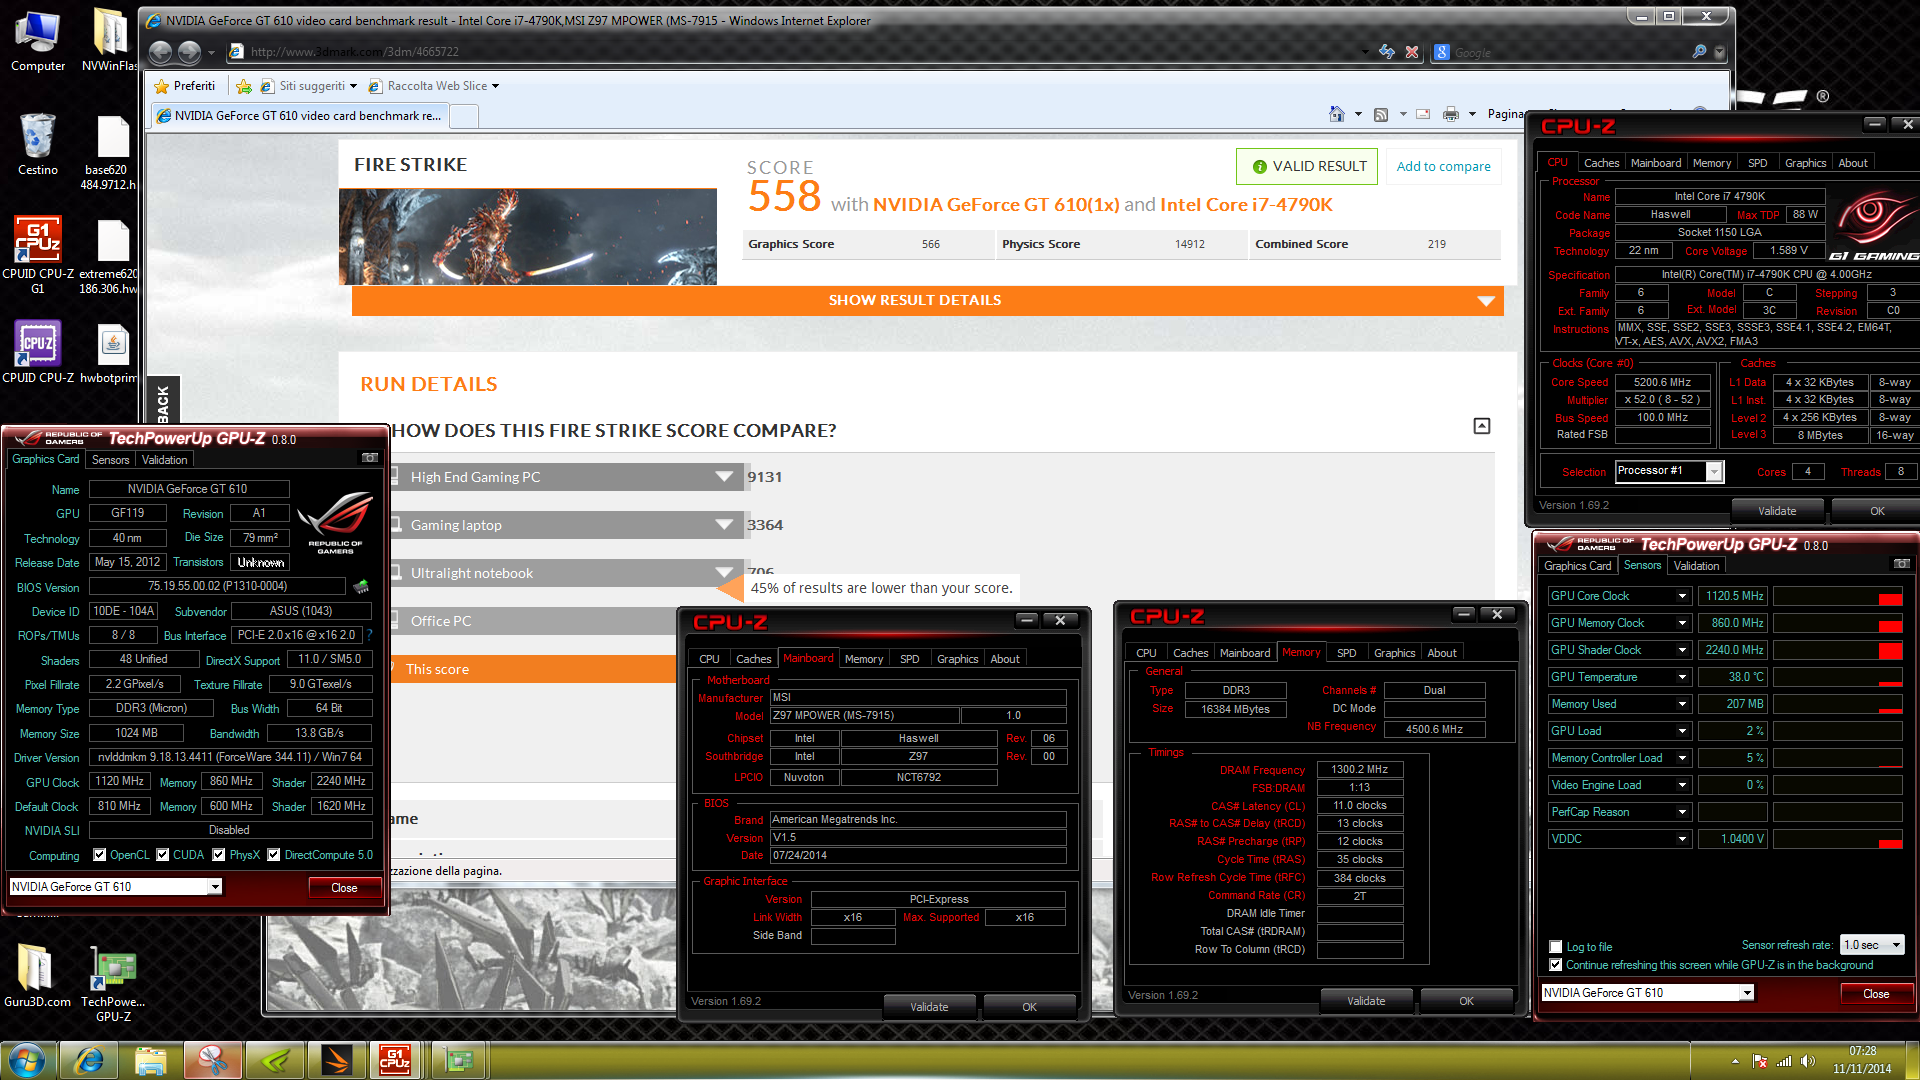Open the purple CPUID CPU-Z desktop shortcut
This screenshot has height=1080, width=1920.
pyautogui.click(x=38, y=352)
